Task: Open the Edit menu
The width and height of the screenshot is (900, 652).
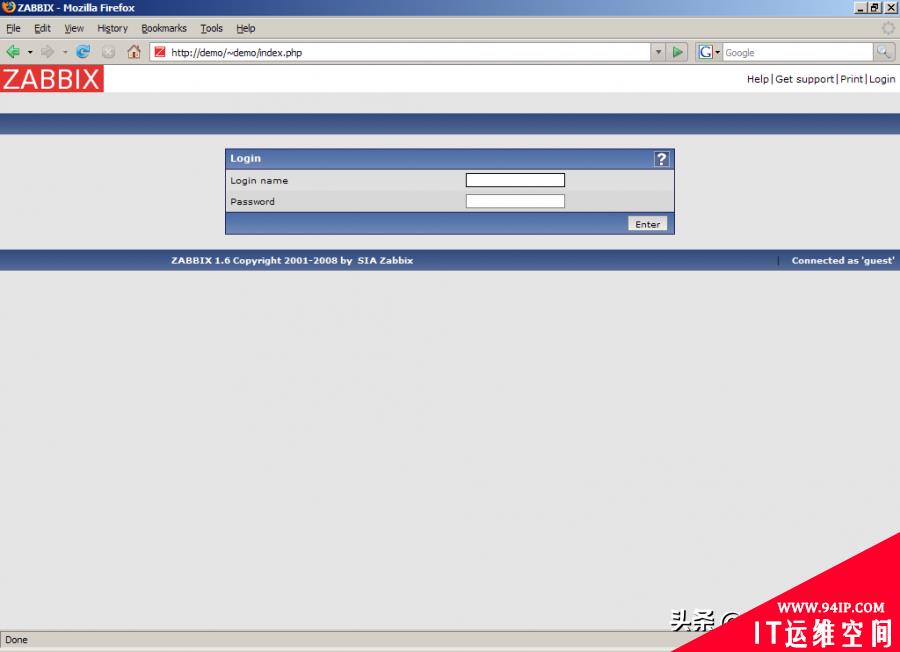Action: [42, 28]
